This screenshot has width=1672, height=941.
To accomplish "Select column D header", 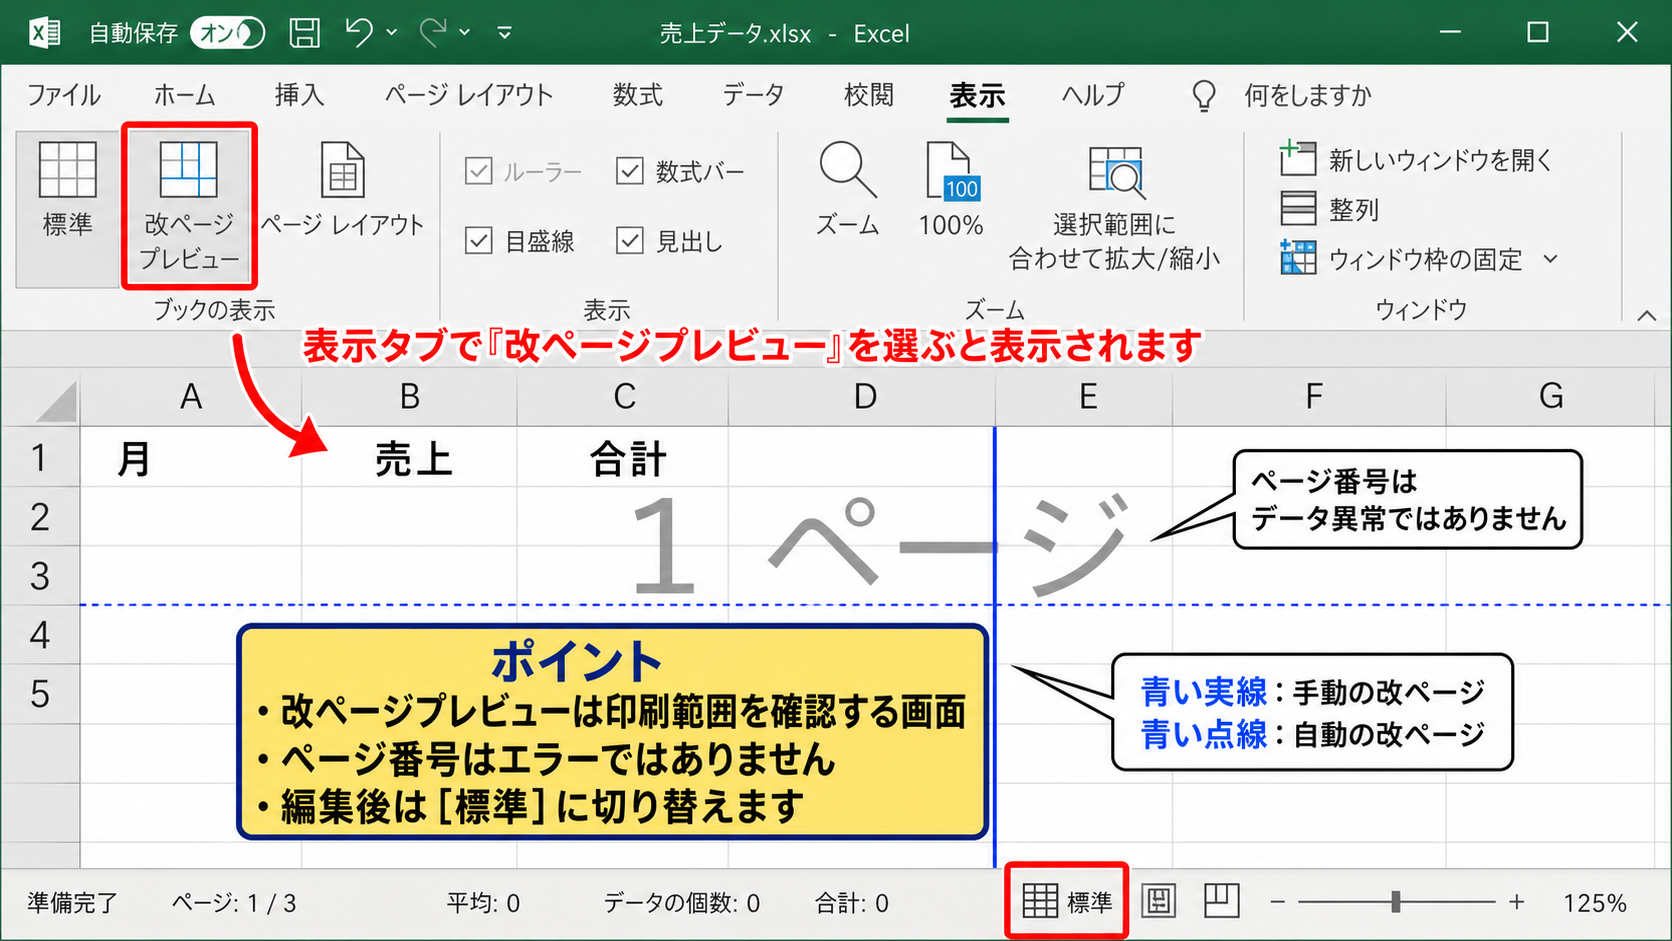I will pyautogui.click(x=863, y=397).
